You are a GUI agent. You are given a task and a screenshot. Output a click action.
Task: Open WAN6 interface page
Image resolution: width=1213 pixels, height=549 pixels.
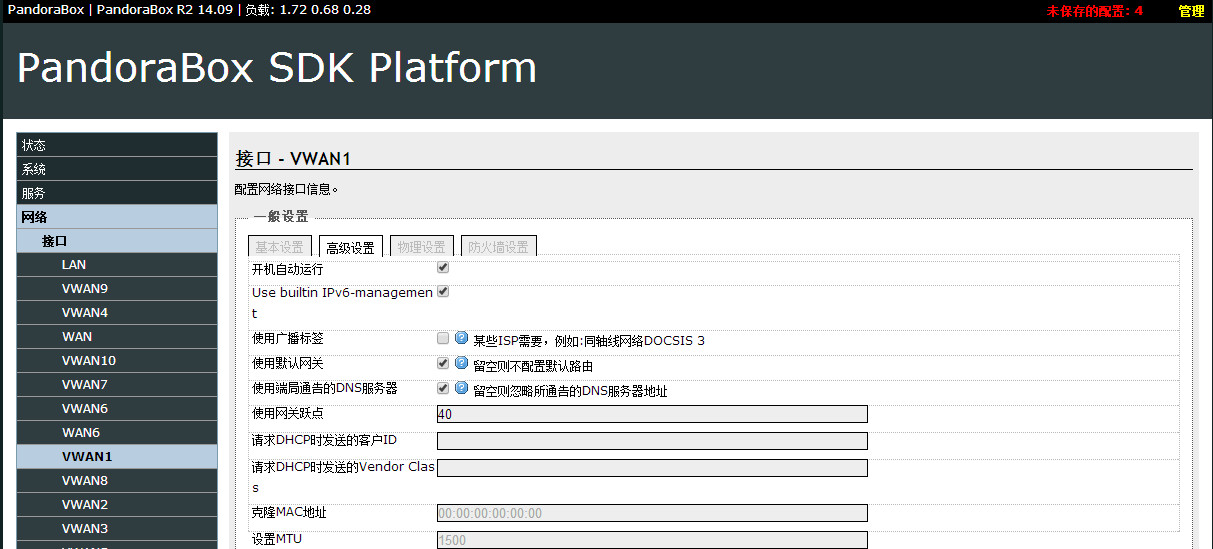pyautogui.click(x=117, y=433)
